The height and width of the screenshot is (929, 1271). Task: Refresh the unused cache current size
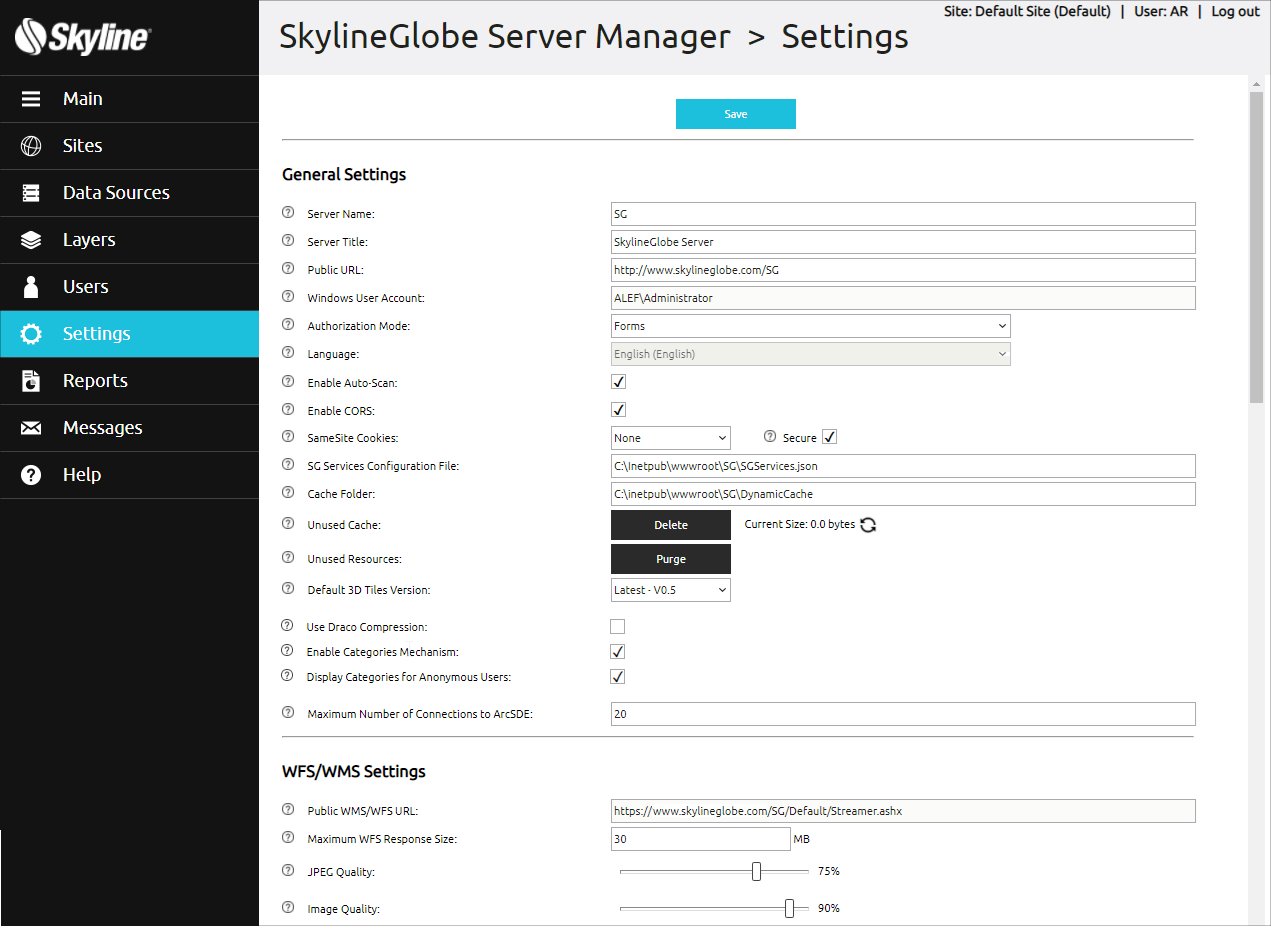[x=868, y=525]
